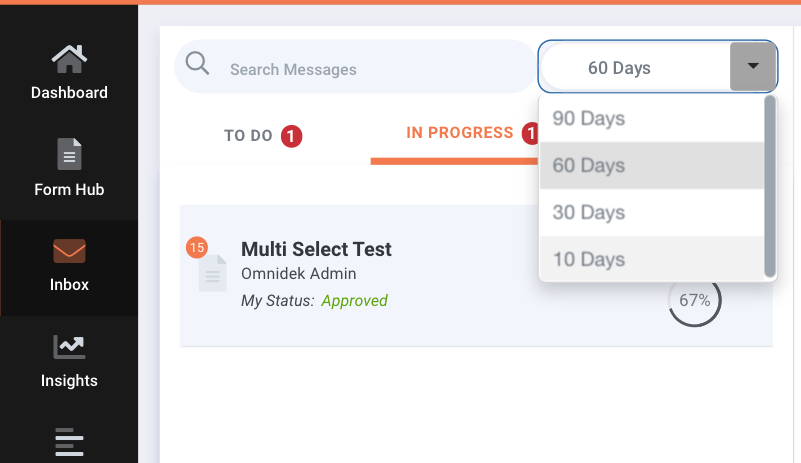801x463 pixels.
Task: Click the Form Hub document icon
Action: click(x=69, y=154)
